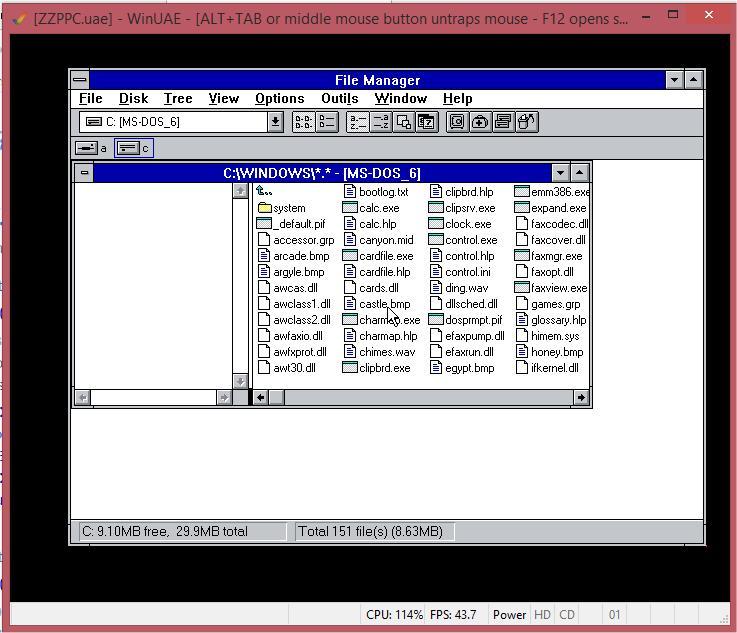Select accessor.grp

coord(296,240)
